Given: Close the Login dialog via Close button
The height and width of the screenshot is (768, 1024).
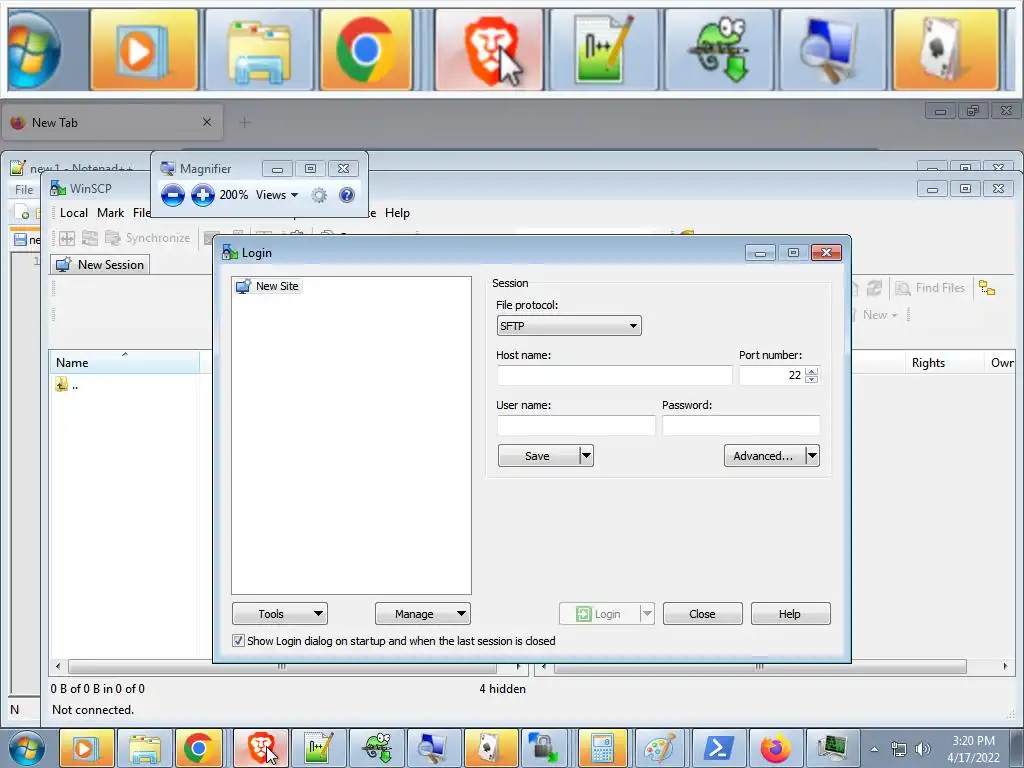Looking at the screenshot, I should pyautogui.click(x=703, y=614).
